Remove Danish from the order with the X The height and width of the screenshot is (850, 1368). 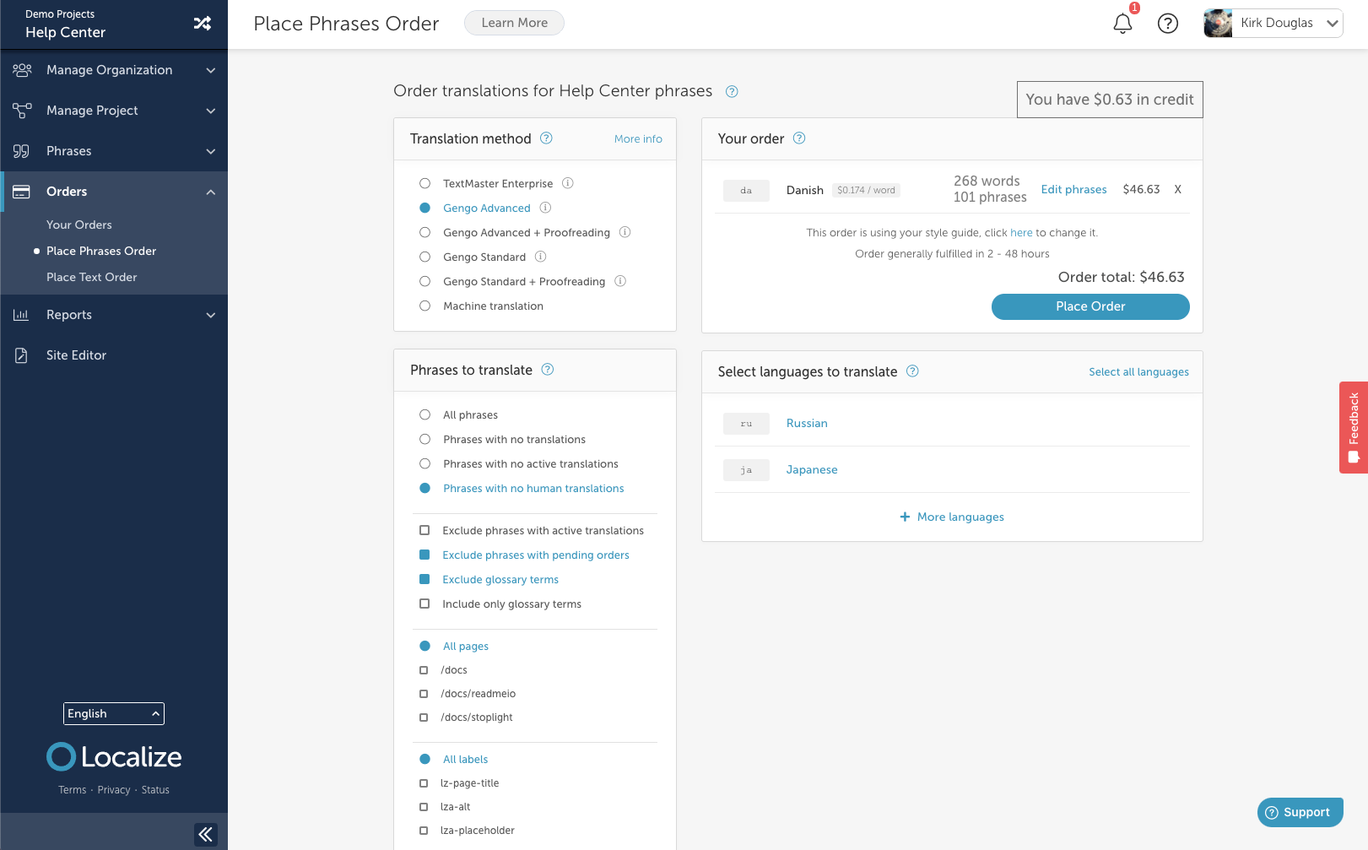point(1177,189)
